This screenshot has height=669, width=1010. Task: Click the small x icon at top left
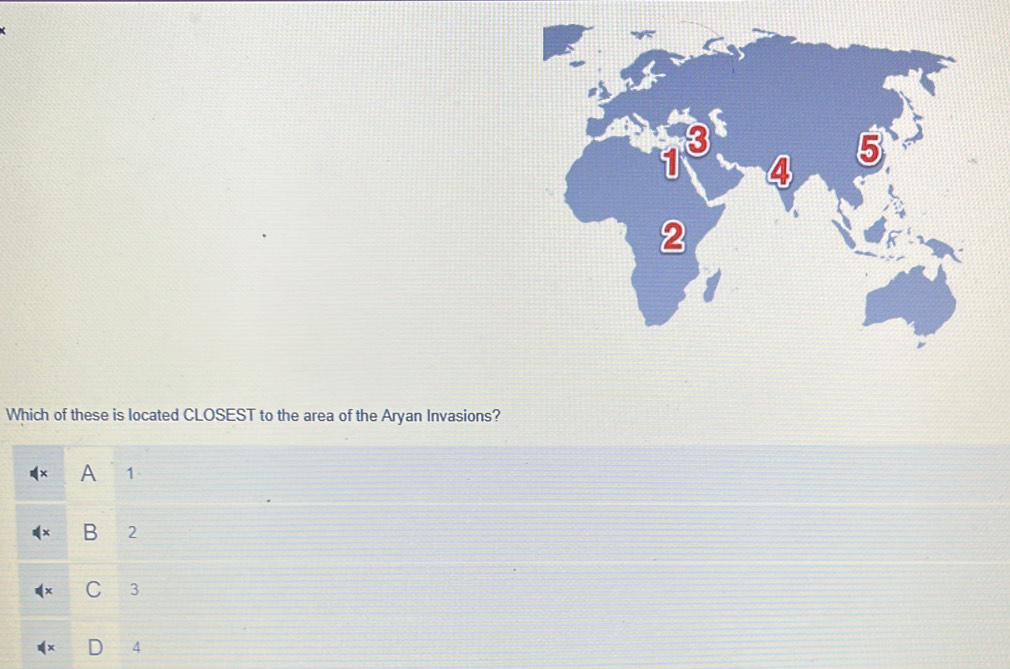coord(4,30)
